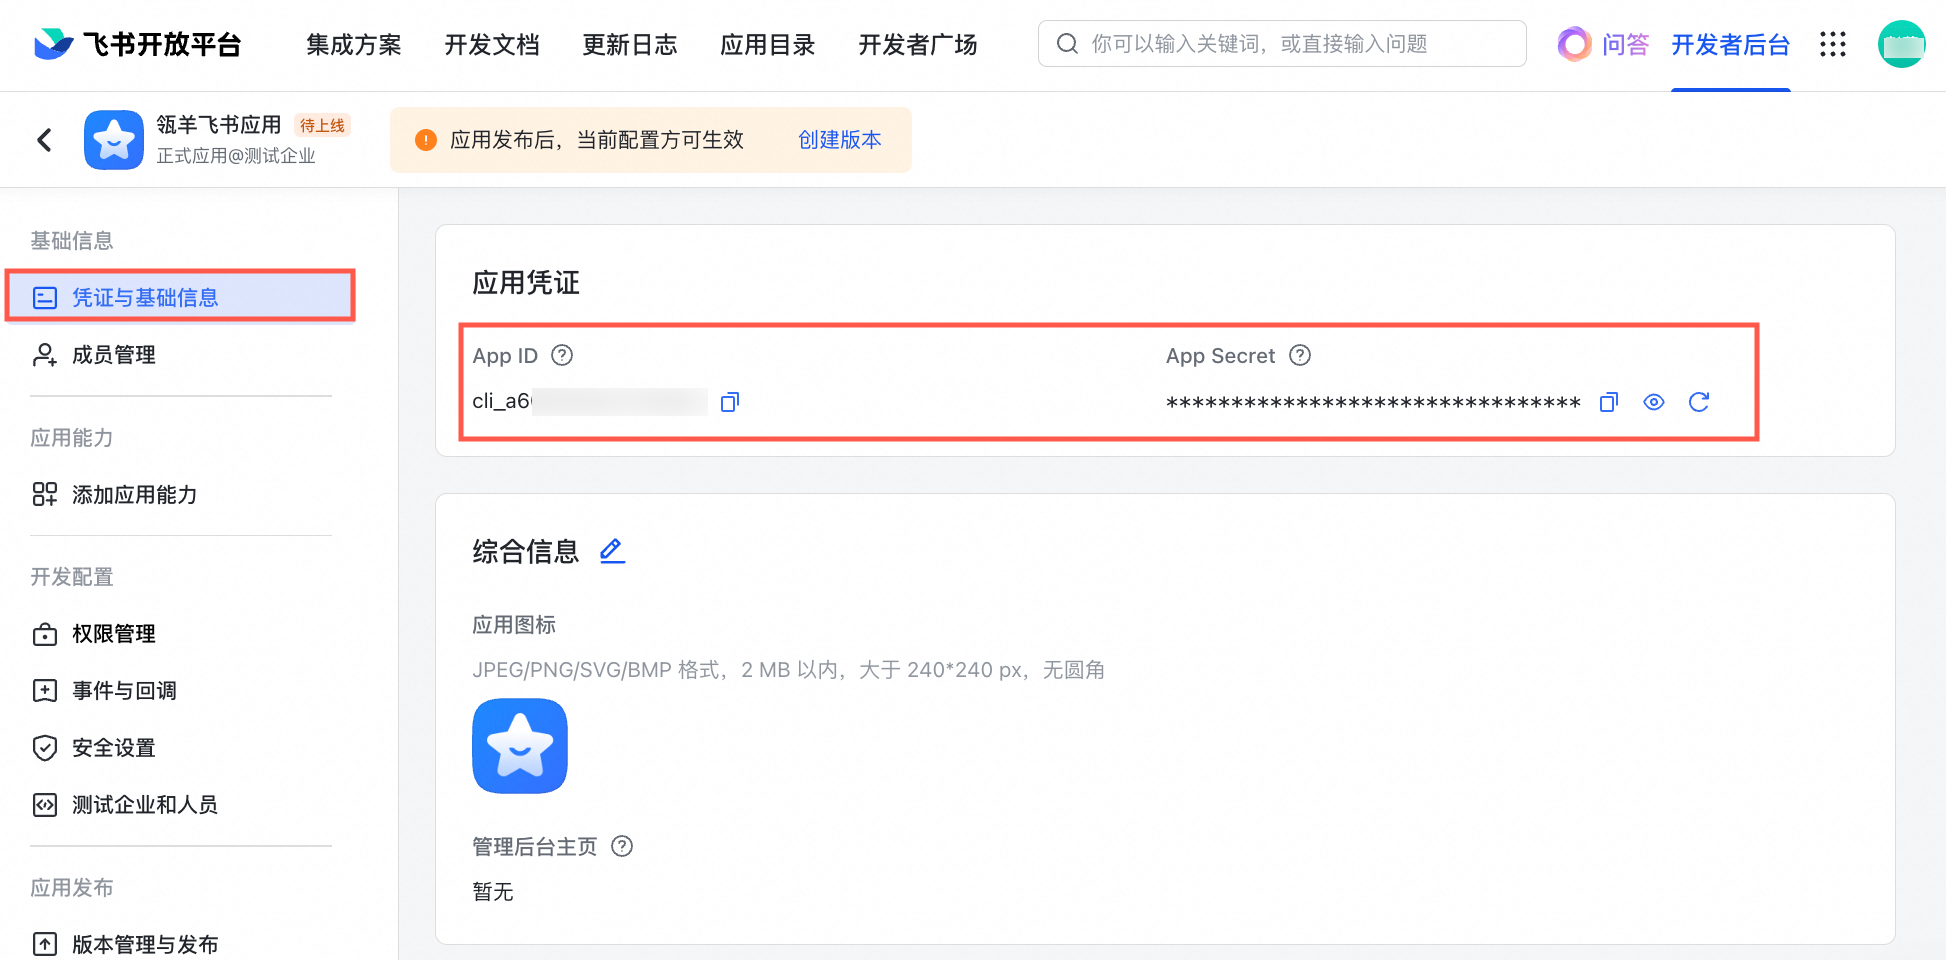1946x960 pixels.
Task: Open the apps grid menu icon
Action: pyautogui.click(x=1832, y=44)
